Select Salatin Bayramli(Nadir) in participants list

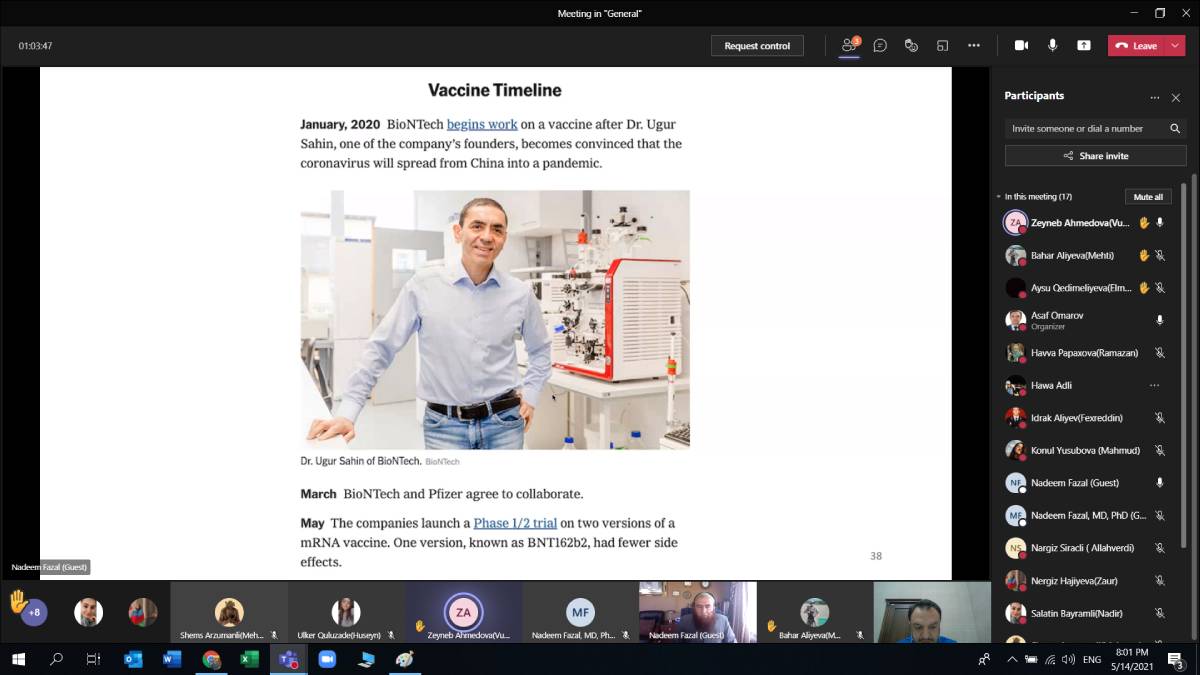click(1086, 613)
